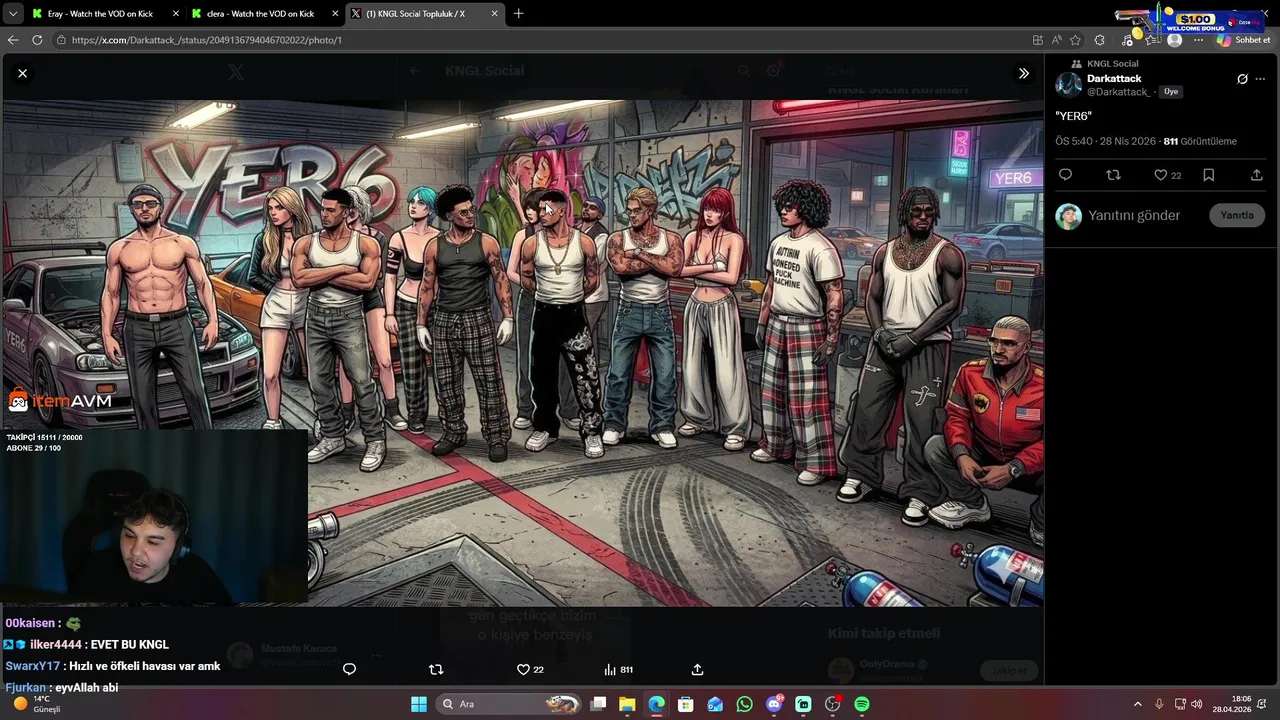Click repost icon under the photo
This screenshot has height=720, width=1280.
click(x=436, y=669)
